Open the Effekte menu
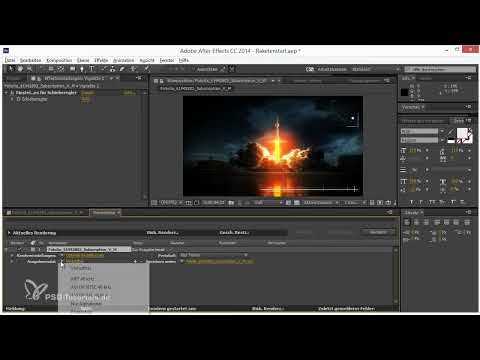 [101, 60]
